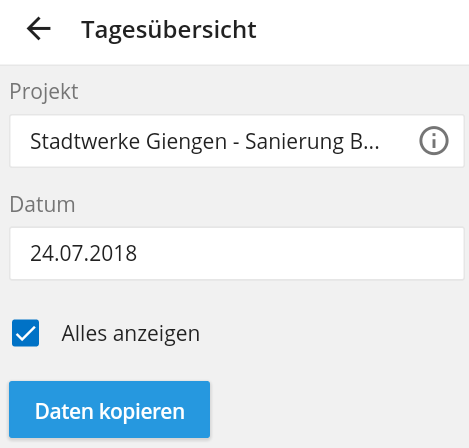Open the Projekt selection field
The image size is (469, 448).
237,141
